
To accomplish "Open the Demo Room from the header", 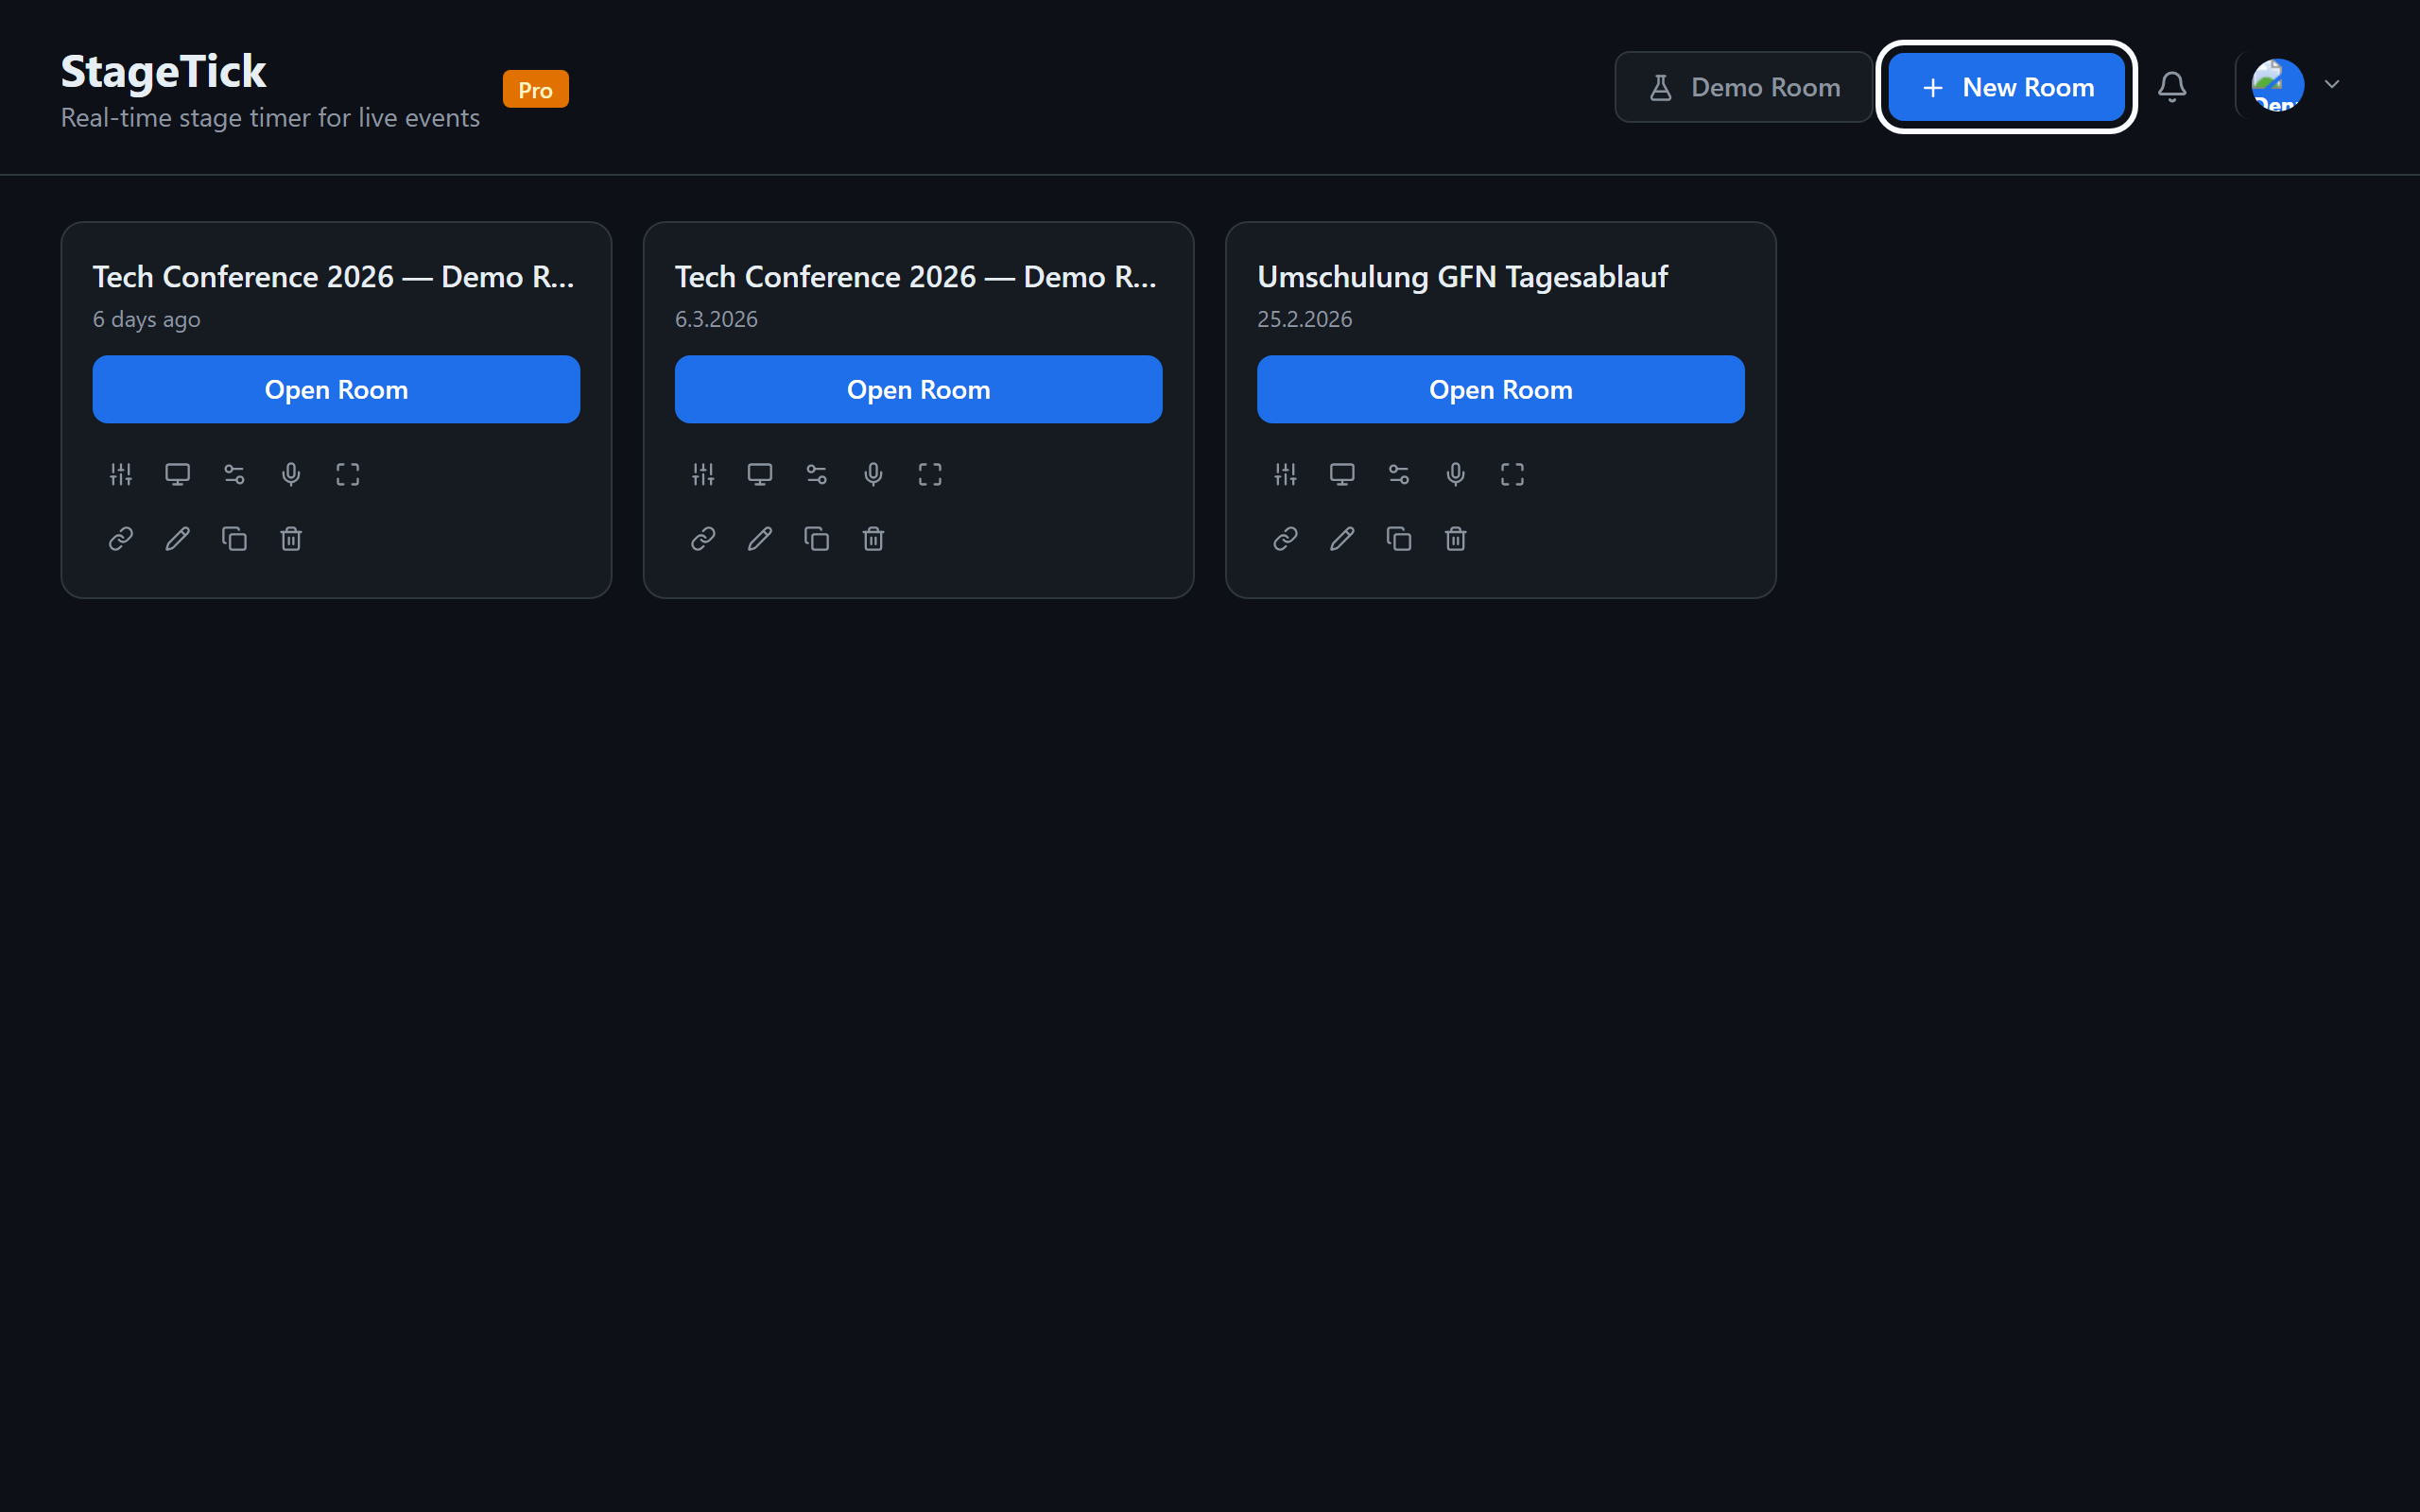I will point(1743,87).
